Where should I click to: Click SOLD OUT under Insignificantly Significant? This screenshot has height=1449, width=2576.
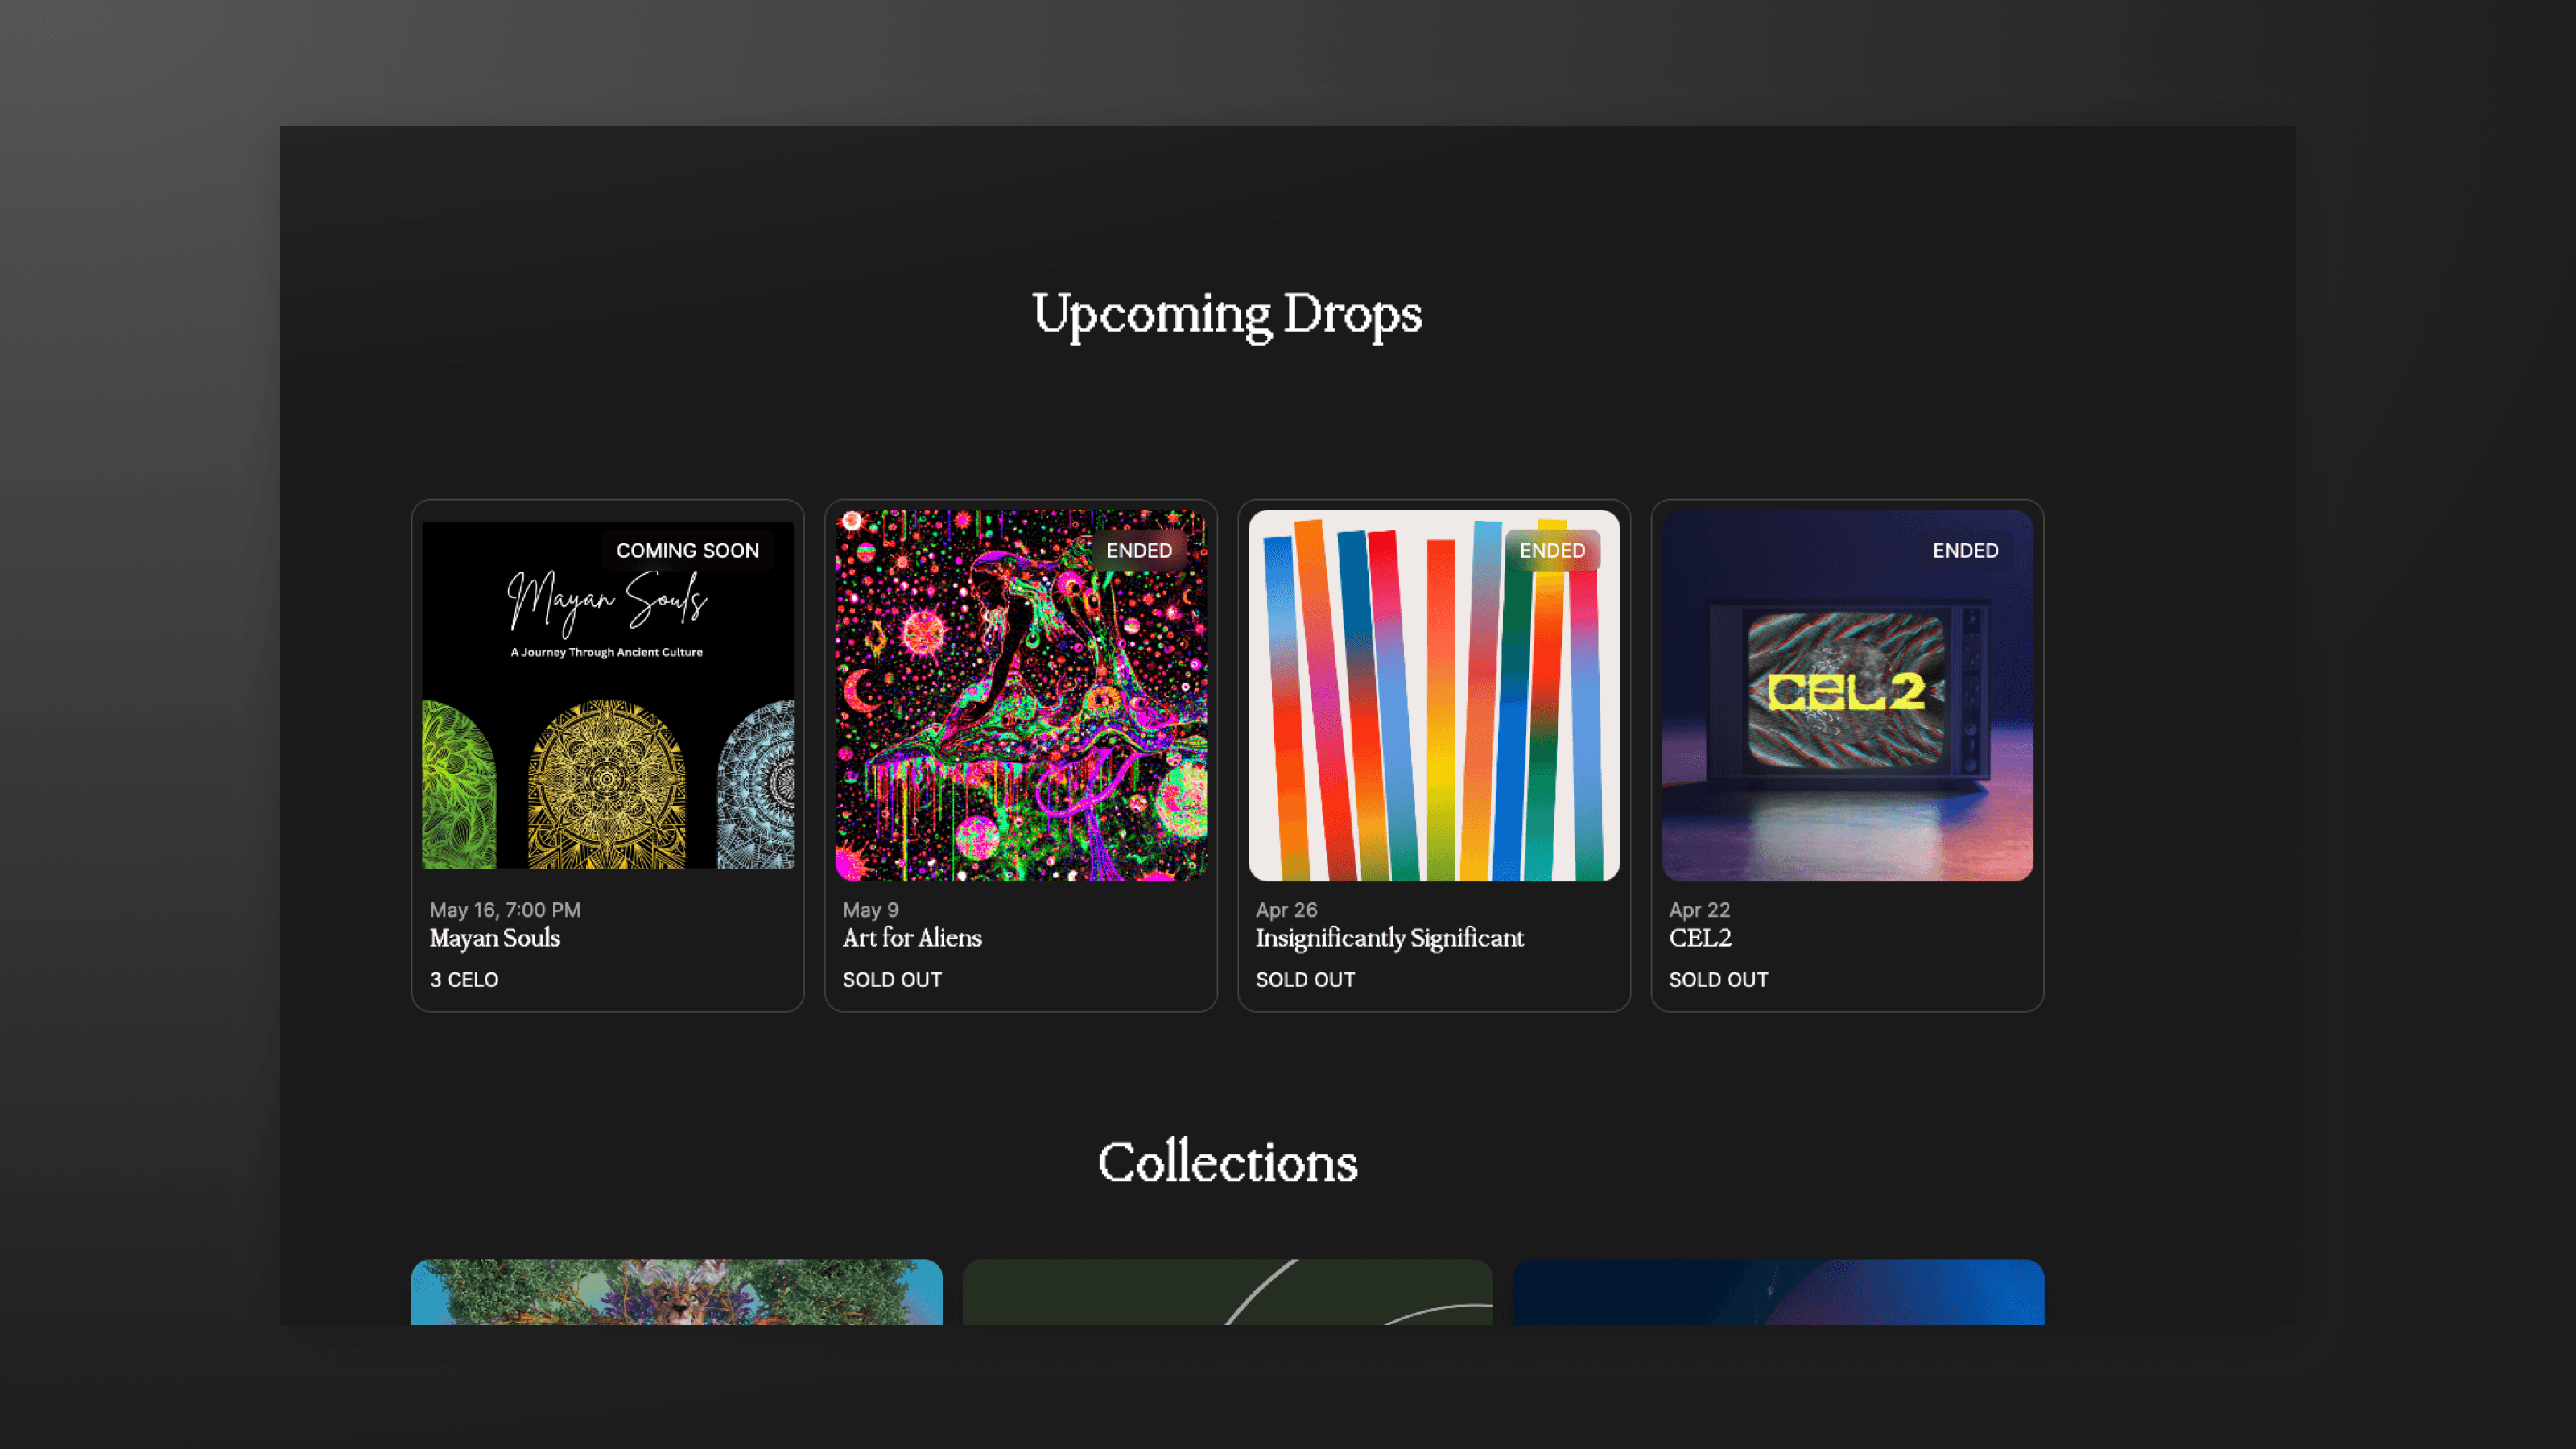pos(1304,980)
